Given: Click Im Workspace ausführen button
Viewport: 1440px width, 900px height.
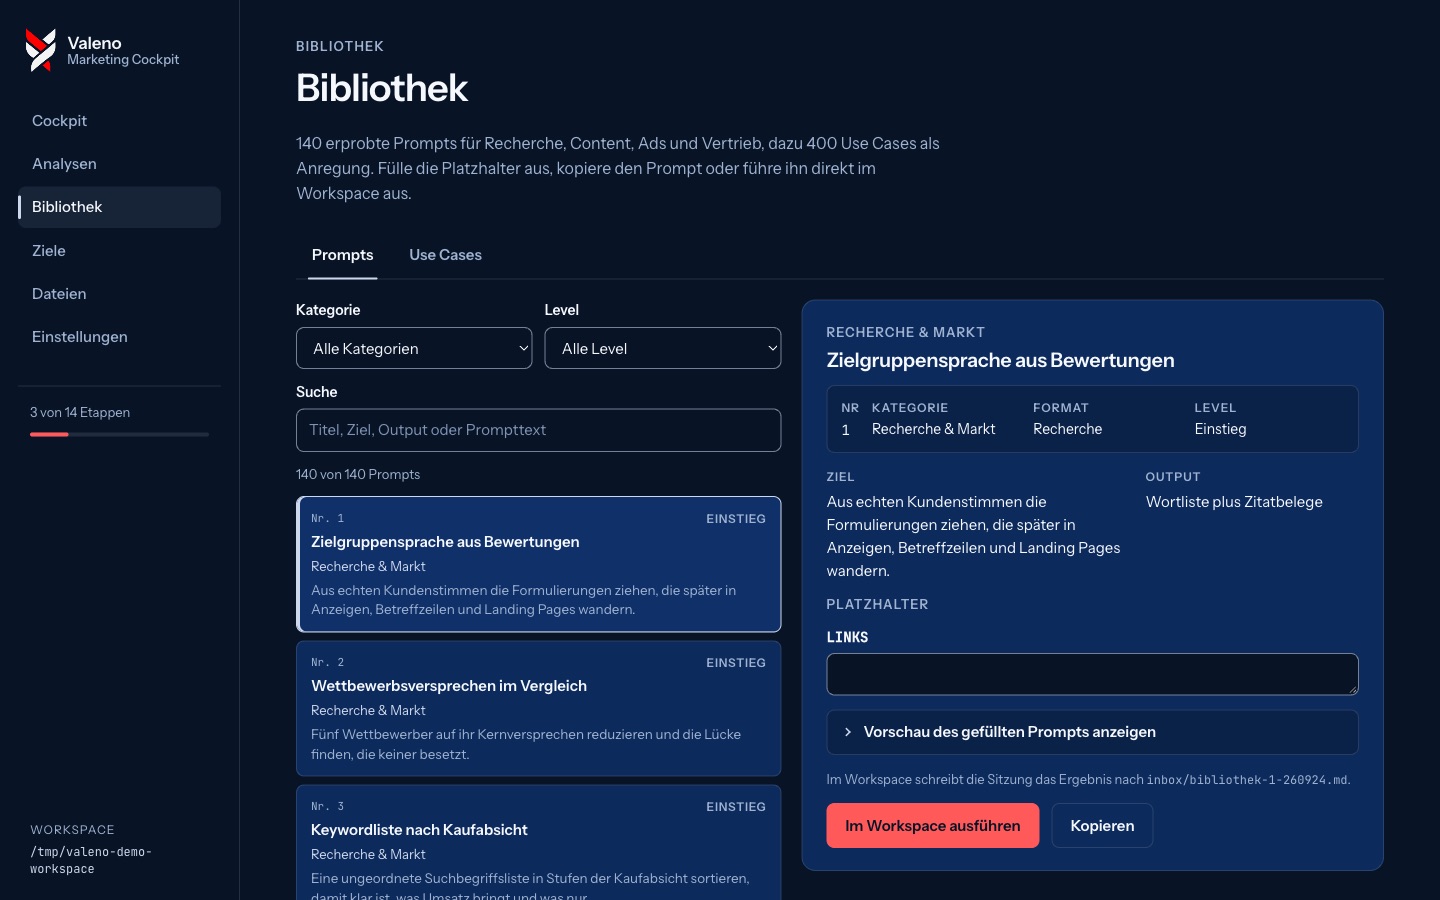Looking at the screenshot, I should pyautogui.click(x=932, y=826).
